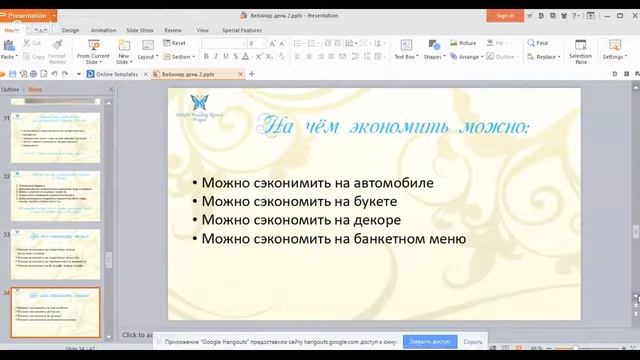Click the Paste clipboard icon
This screenshot has width=640, height=360.
coord(9,45)
